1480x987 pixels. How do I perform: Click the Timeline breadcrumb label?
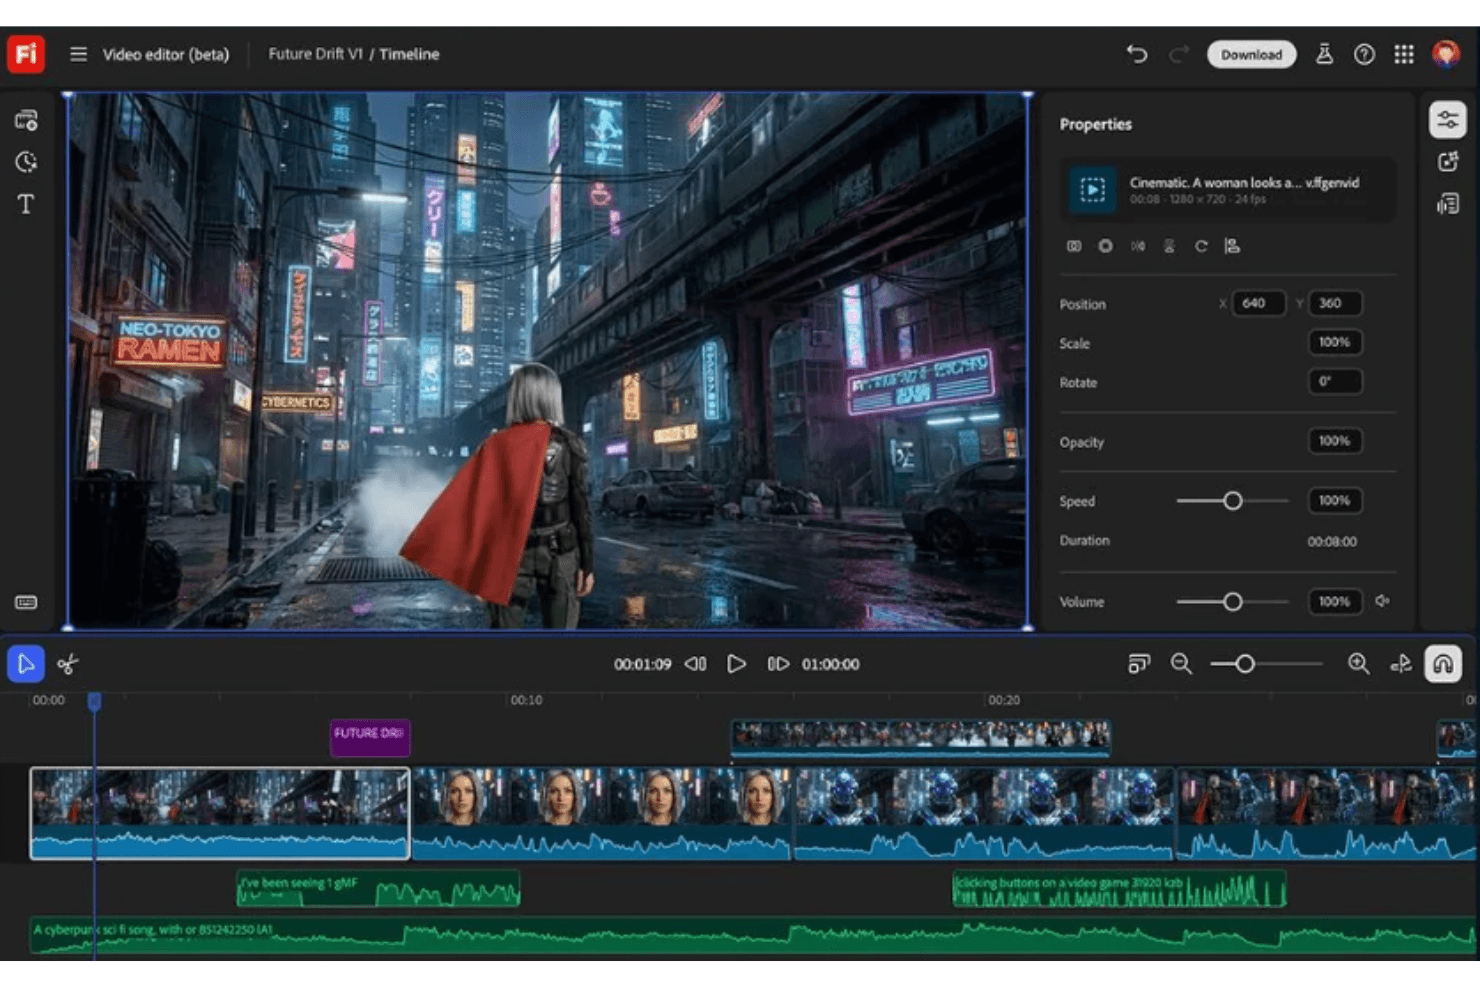409,54
